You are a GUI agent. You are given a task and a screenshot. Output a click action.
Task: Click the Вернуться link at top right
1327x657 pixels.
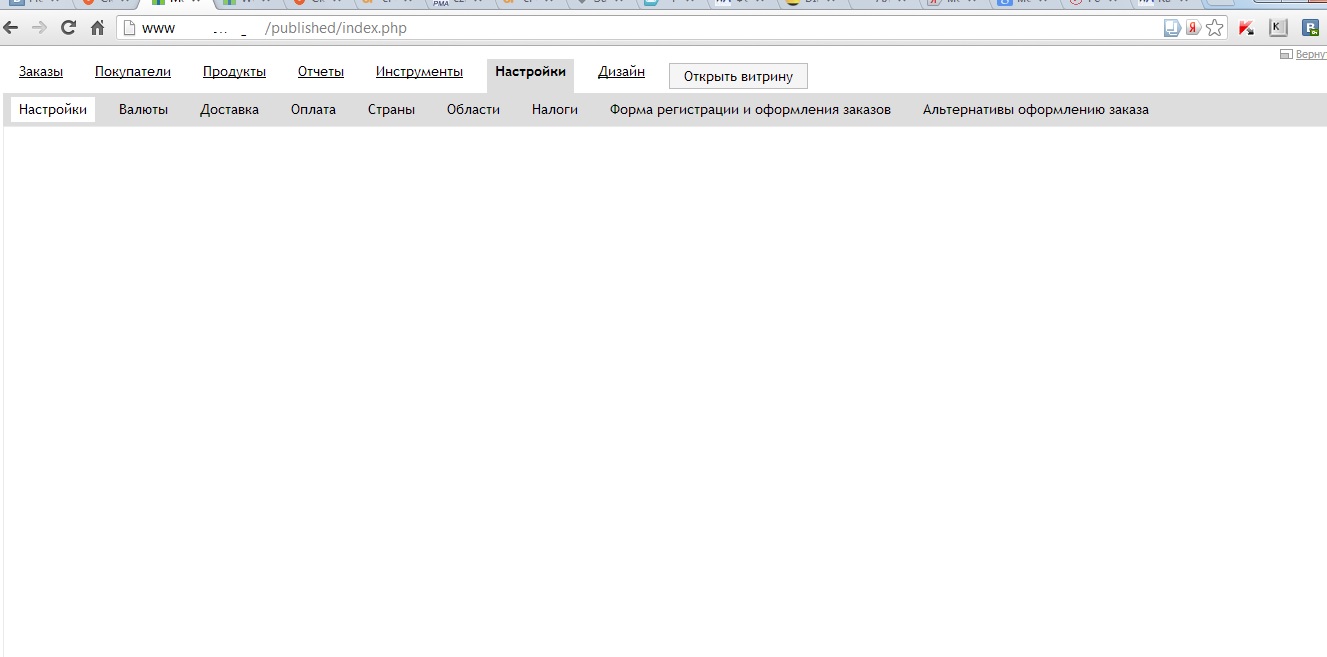[1310, 54]
